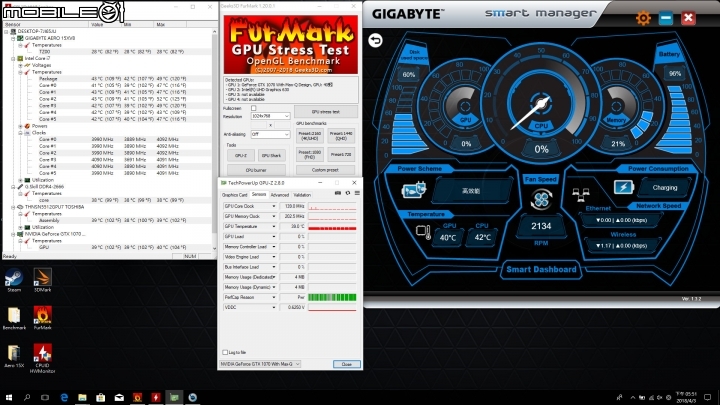Open the FurMark desktop shortcut

click(x=42, y=318)
